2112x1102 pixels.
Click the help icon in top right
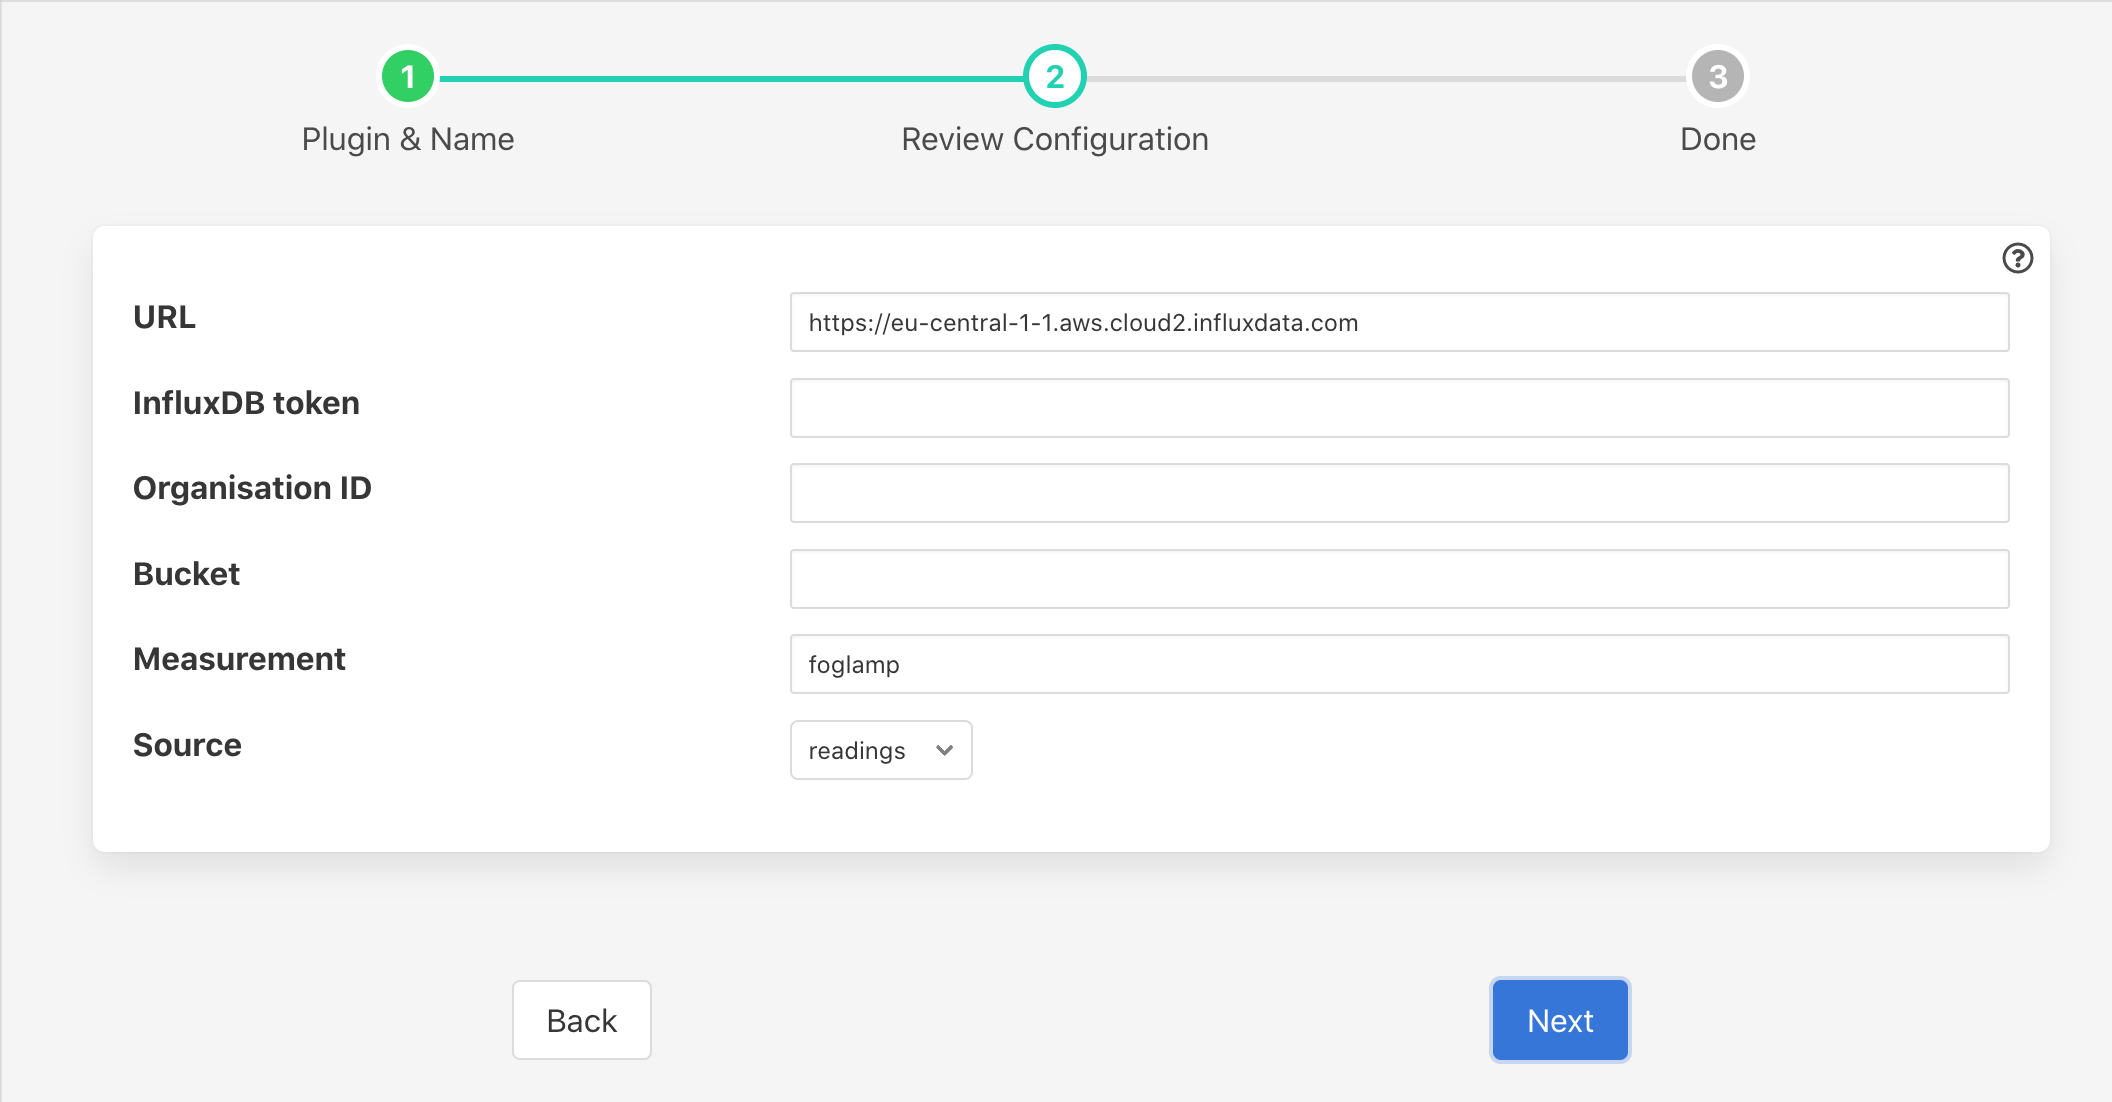(x=2017, y=258)
